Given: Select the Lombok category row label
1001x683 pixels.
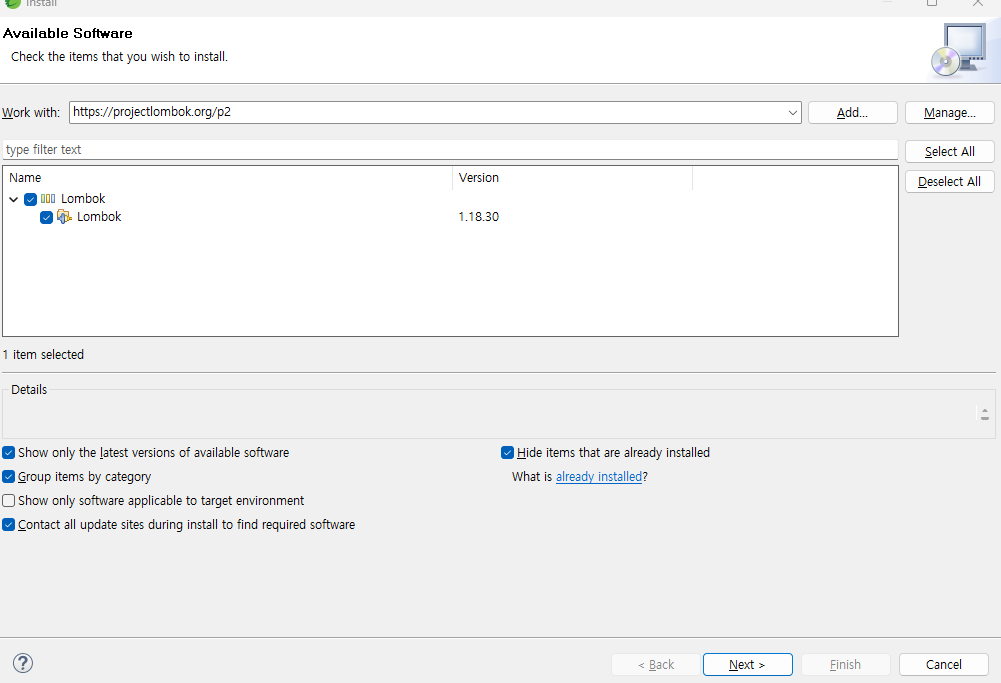Looking at the screenshot, I should (x=83, y=199).
